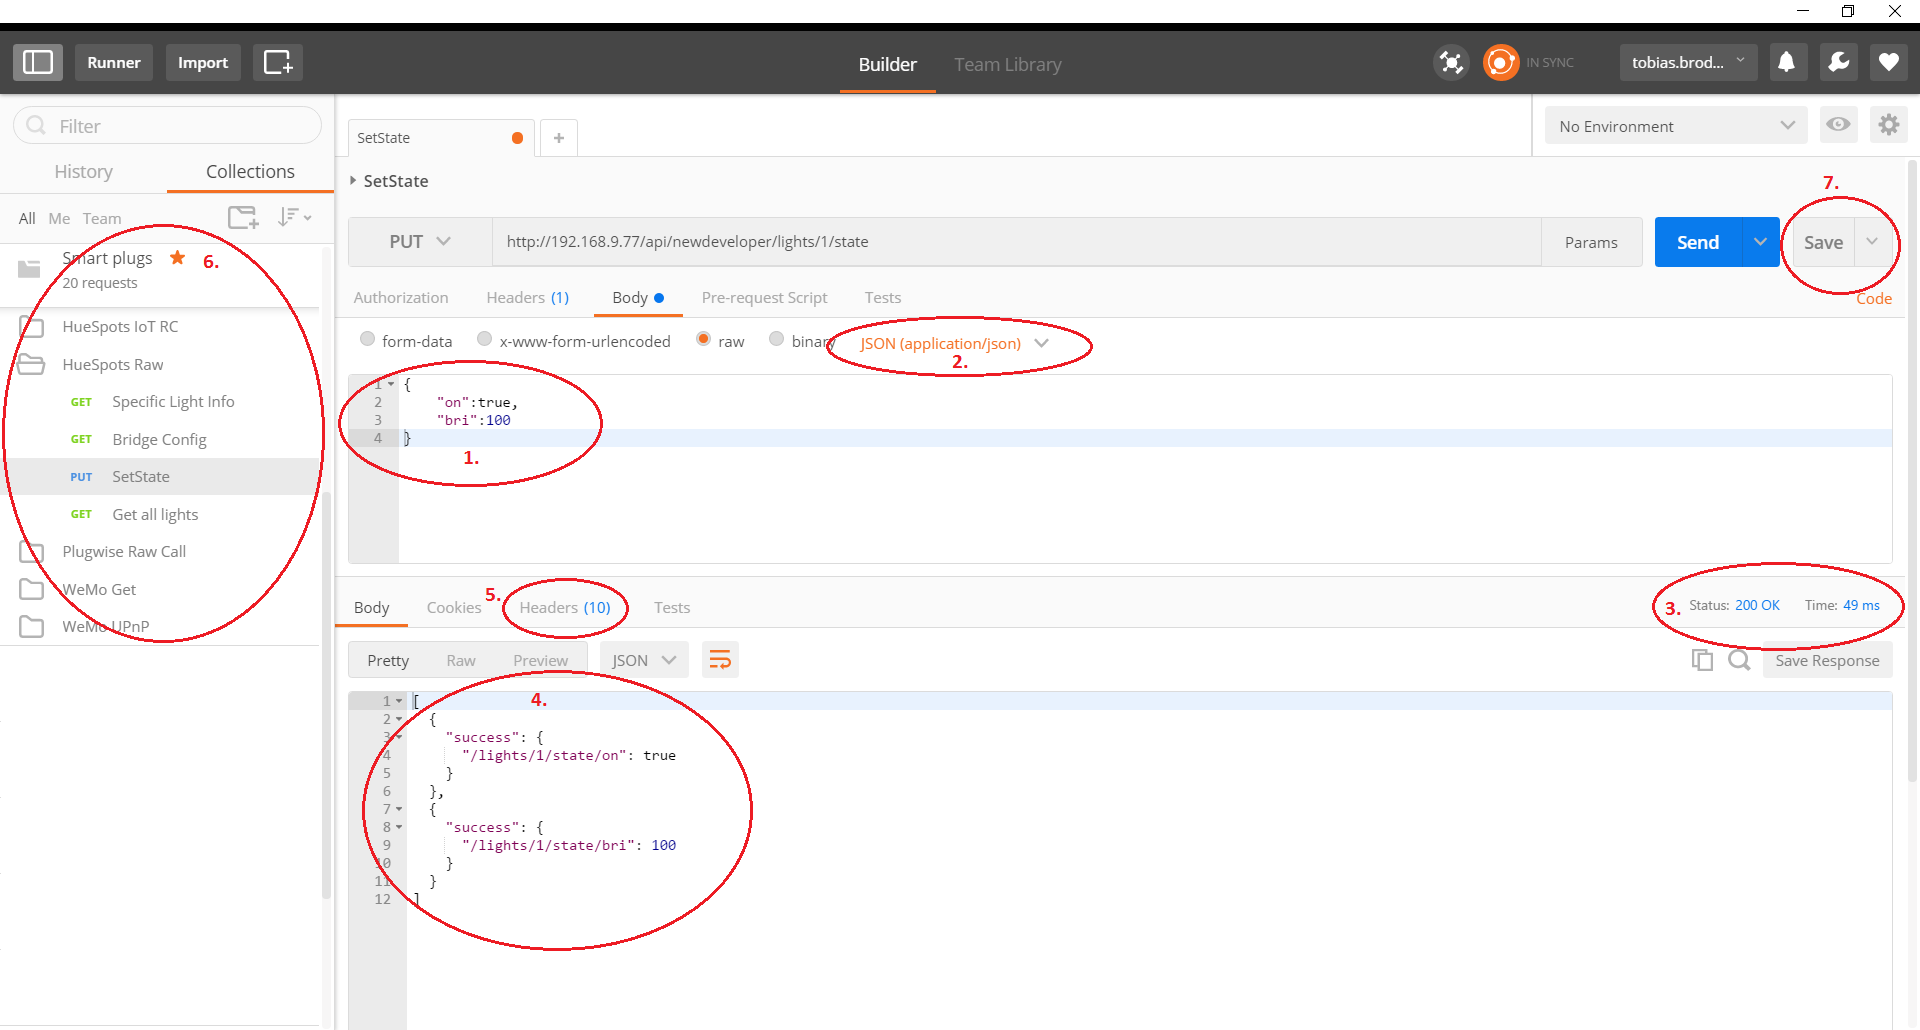Select the form-data radio button

click(367, 340)
